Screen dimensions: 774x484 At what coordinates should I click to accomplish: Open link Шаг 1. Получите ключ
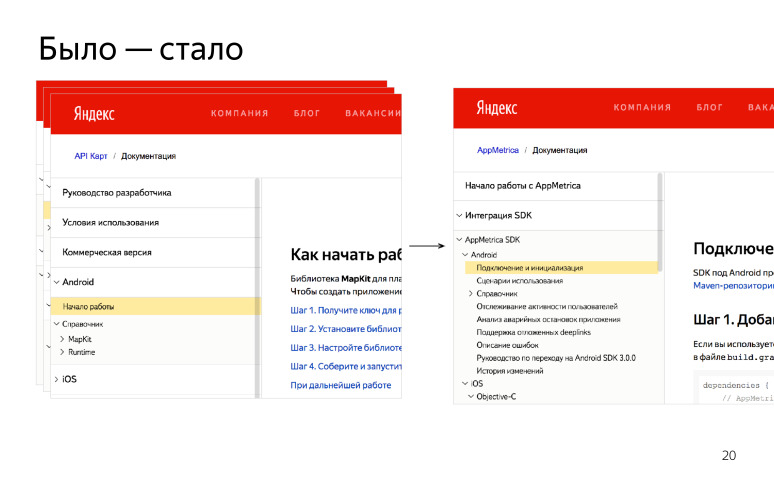pos(346,310)
